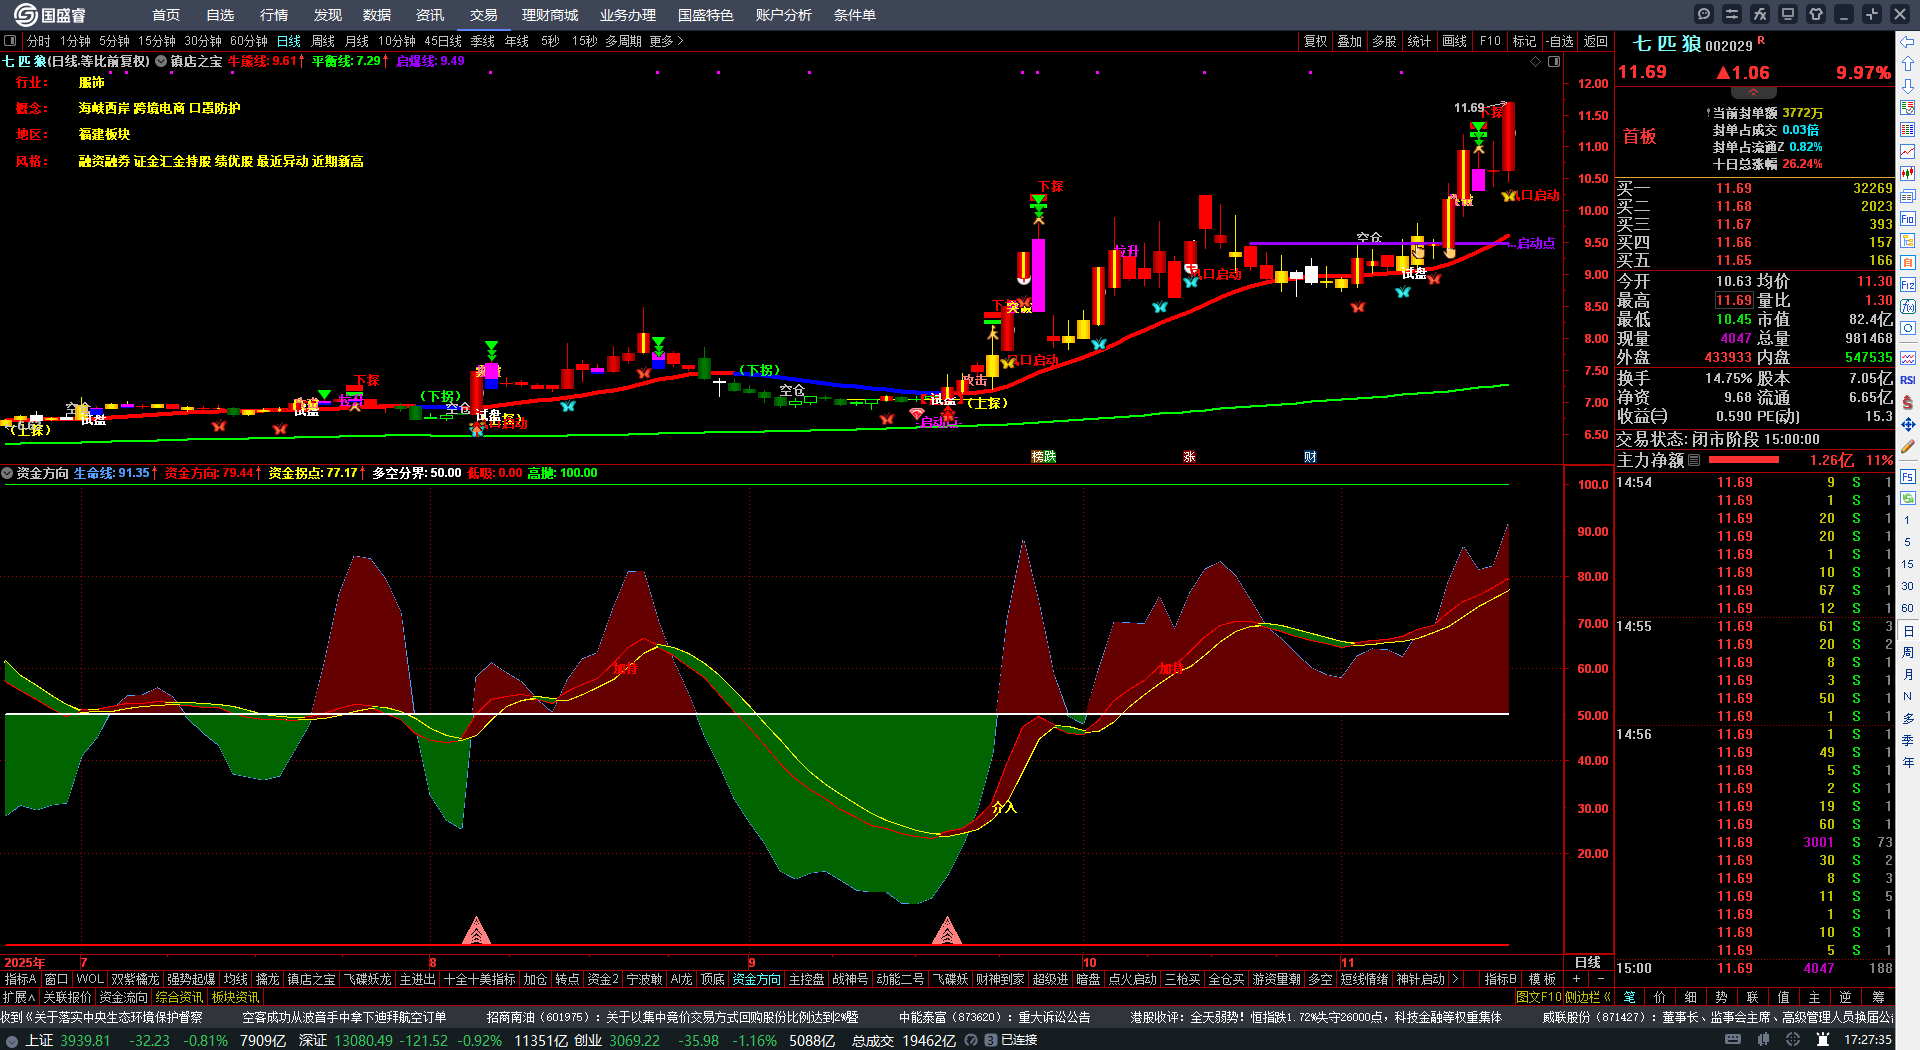Click the diamond icon above the price chart

[x=1536, y=61]
